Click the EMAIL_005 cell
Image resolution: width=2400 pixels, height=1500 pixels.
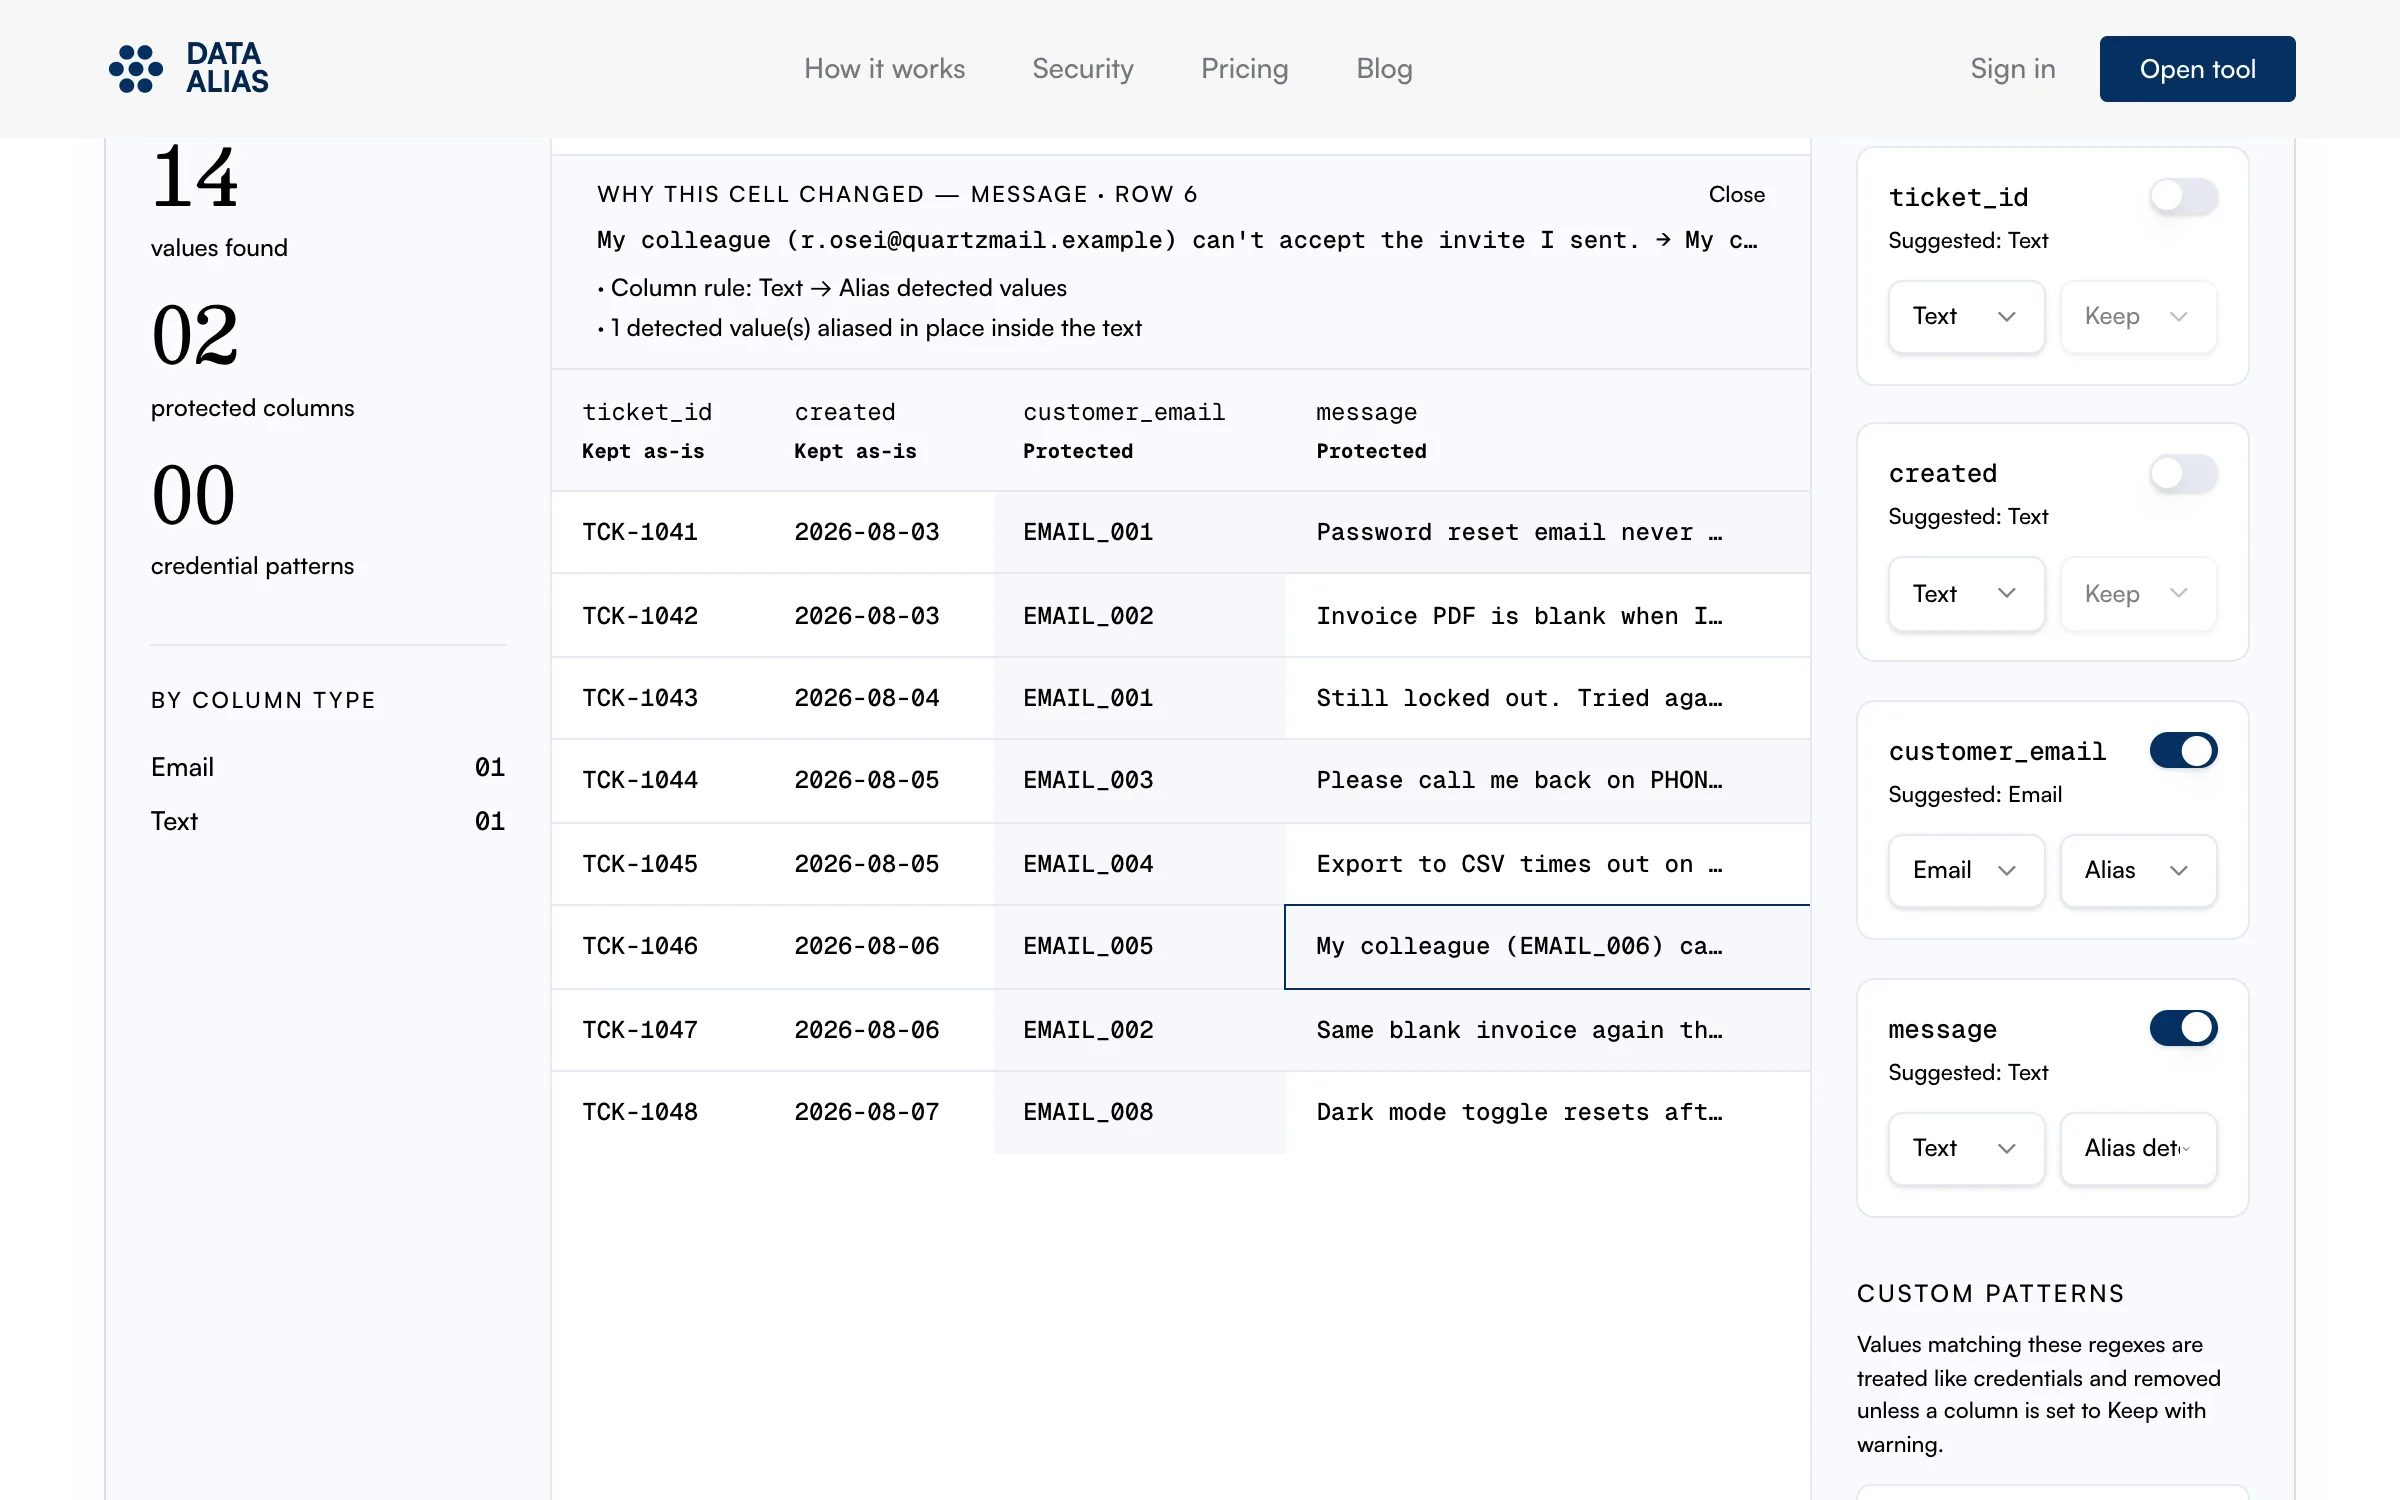click(1139, 946)
